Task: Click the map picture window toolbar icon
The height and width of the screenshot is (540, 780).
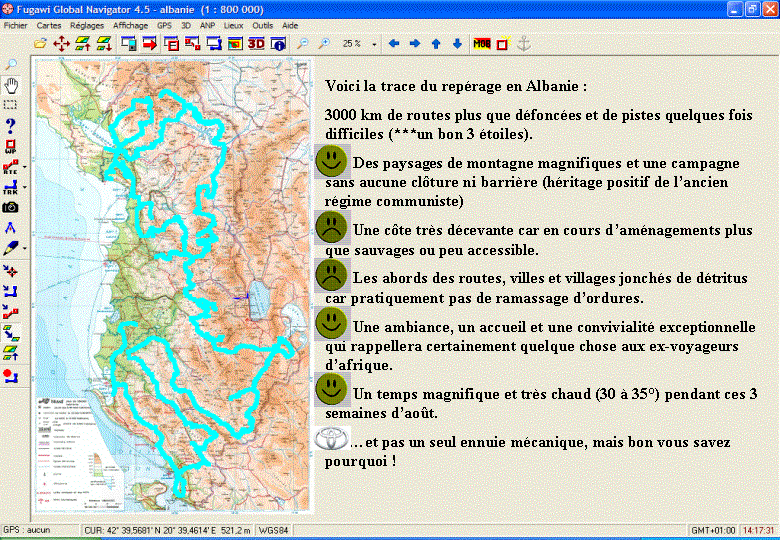Action: (235, 44)
